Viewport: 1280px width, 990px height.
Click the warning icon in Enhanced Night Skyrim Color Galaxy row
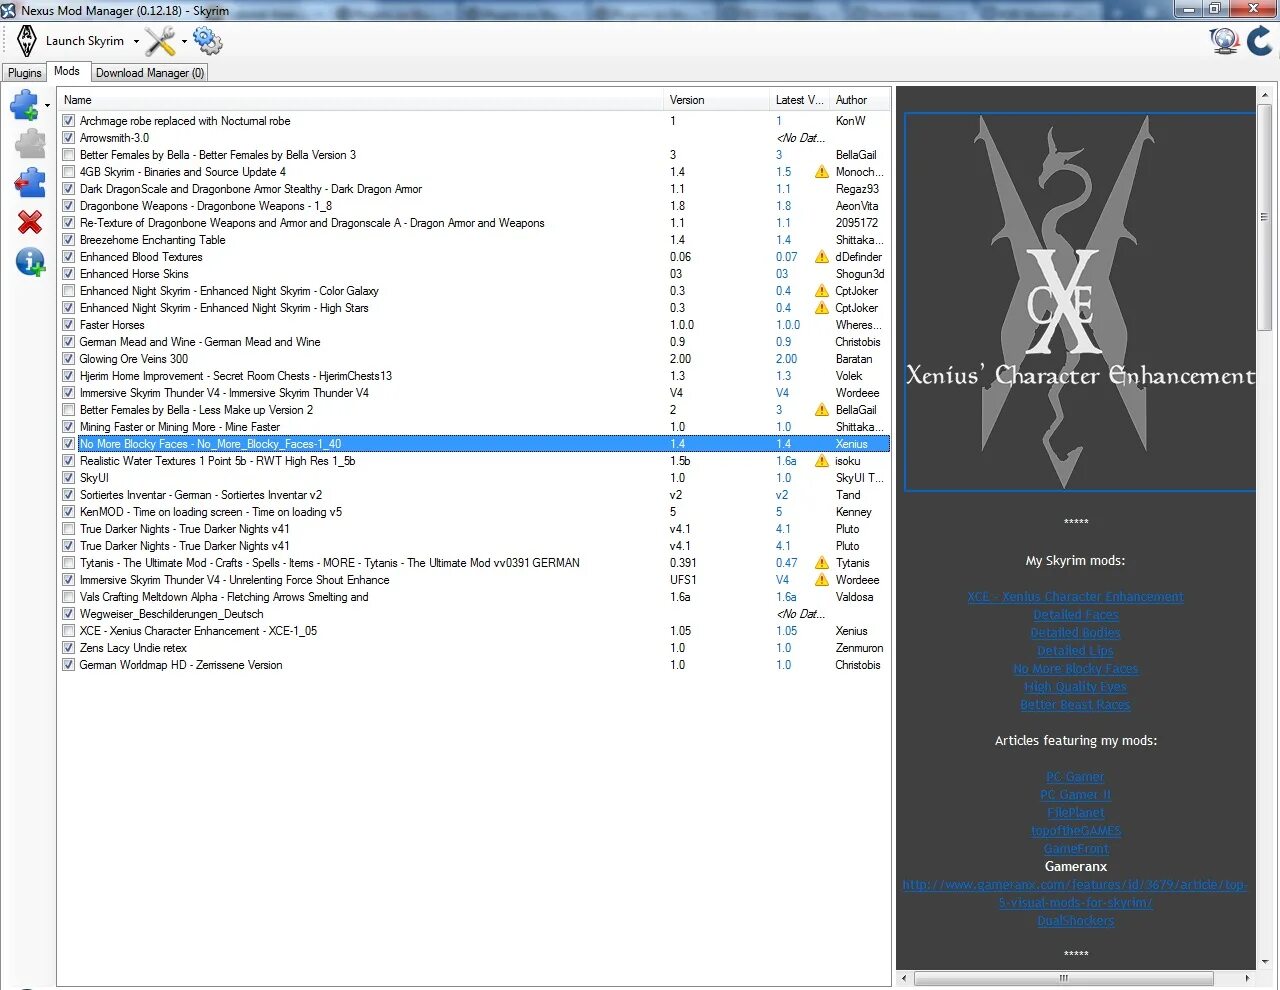(821, 291)
